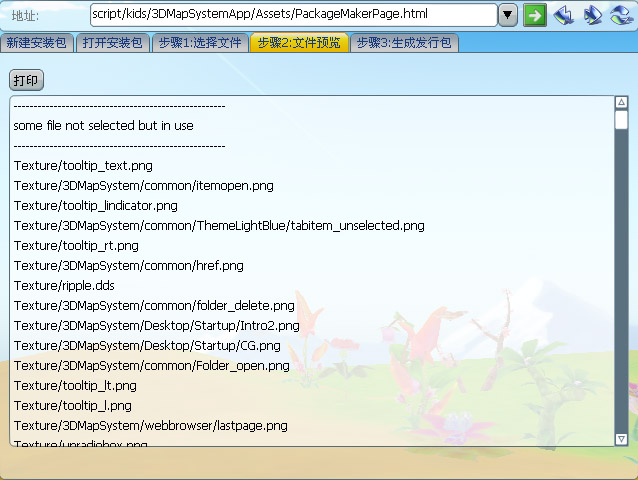Open the address history dropdown
Image resolution: width=638 pixels, height=480 pixels.
508,15
